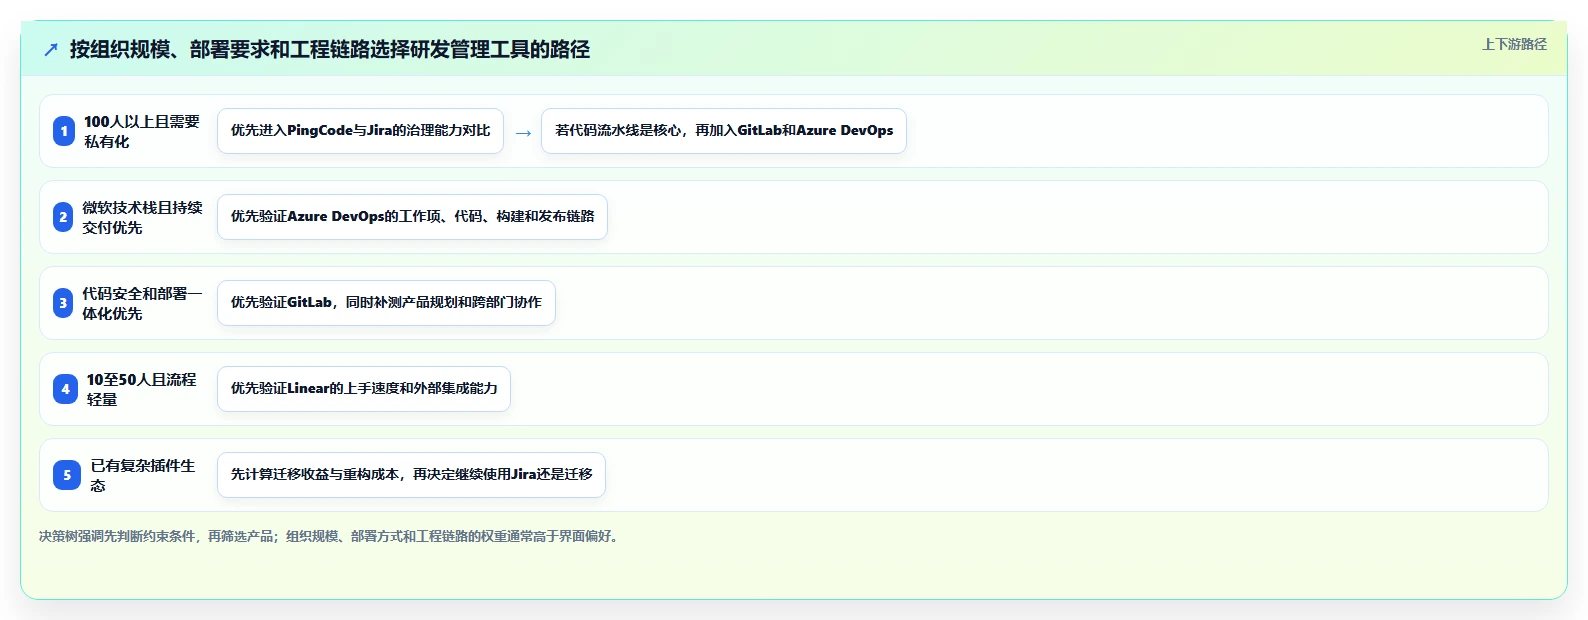Select the 上下游路径 label in the header
The width and height of the screenshot is (1588, 620).
coord(1514,44)
